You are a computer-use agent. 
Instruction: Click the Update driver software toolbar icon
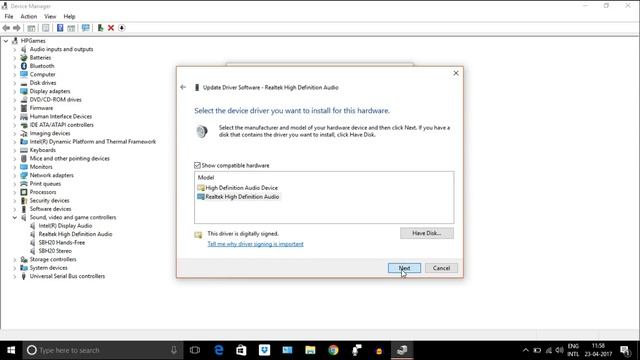point(100,28)
